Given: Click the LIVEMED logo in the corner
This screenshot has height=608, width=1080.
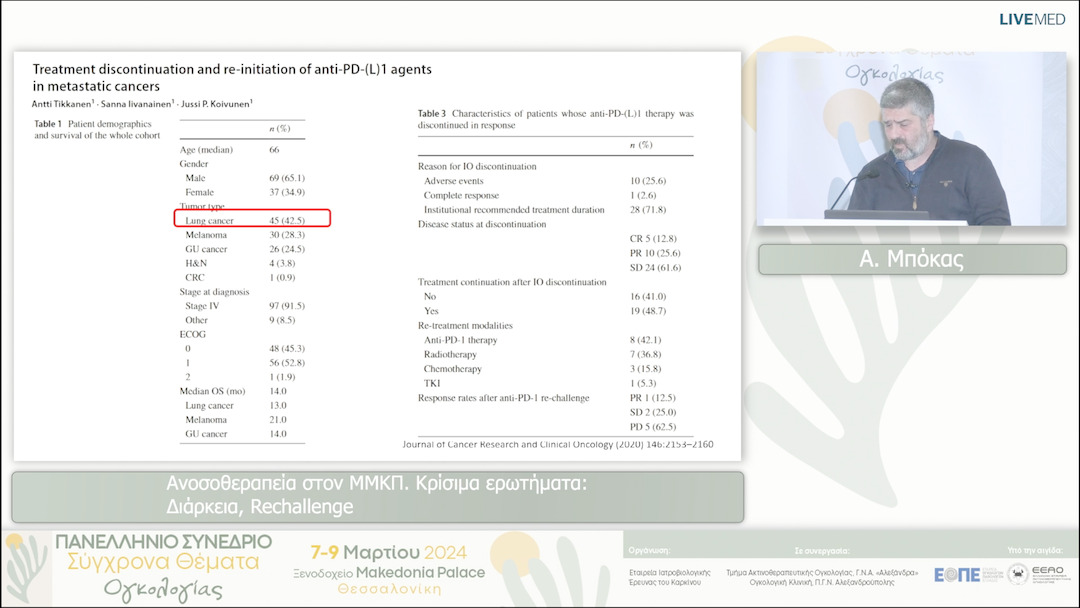Looking at the screenshot, I should click(1032, 19).
